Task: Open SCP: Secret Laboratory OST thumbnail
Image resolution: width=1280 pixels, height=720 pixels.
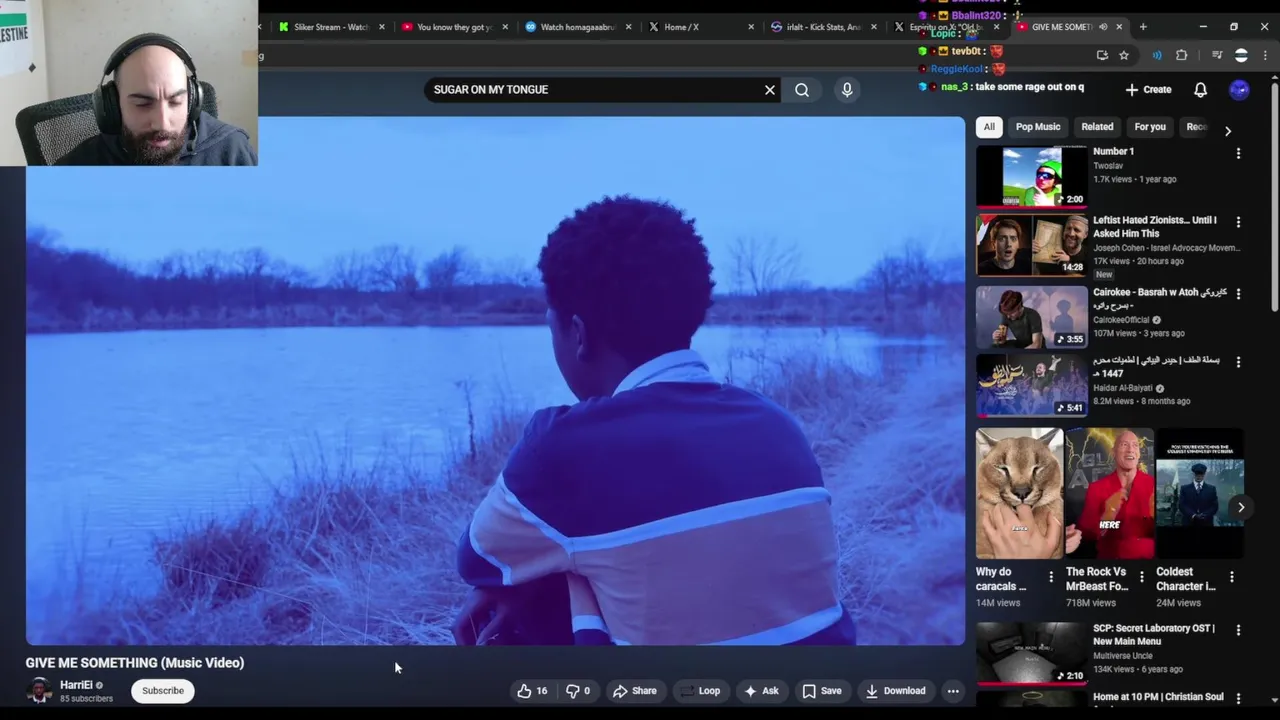Action: (x=1032, y=653)
